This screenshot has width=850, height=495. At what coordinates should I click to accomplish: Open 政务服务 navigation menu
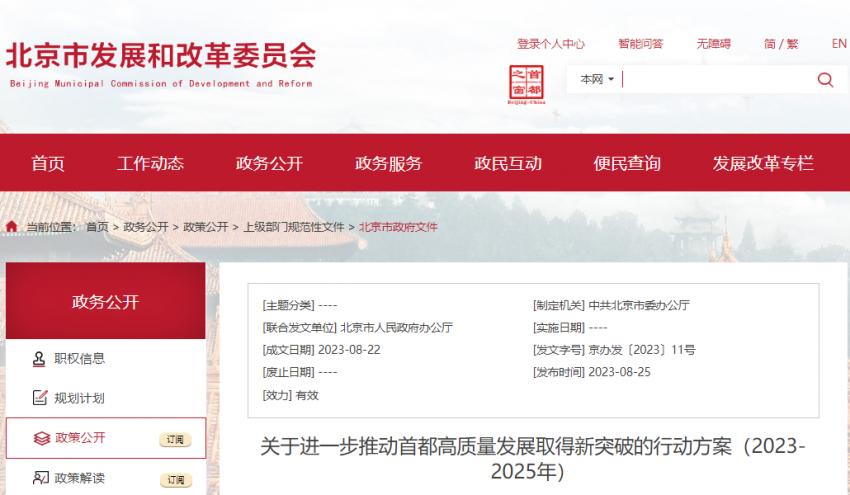tap(389, 163)
